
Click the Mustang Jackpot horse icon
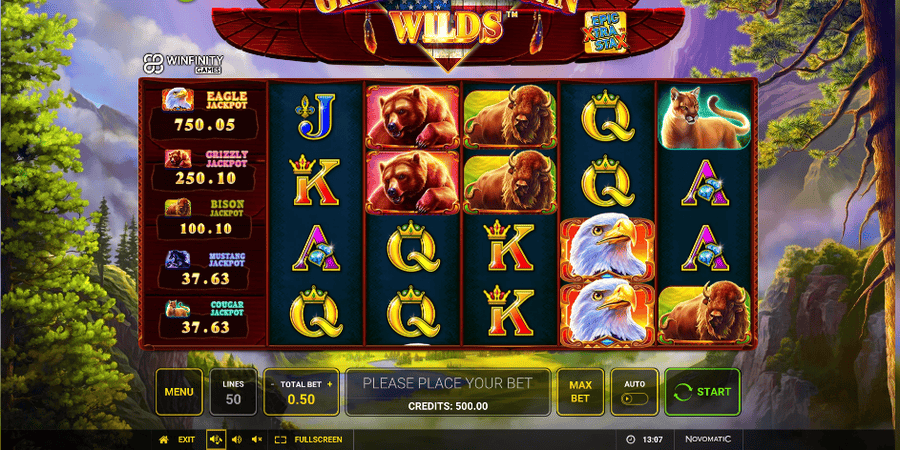[x=178, y=259]
